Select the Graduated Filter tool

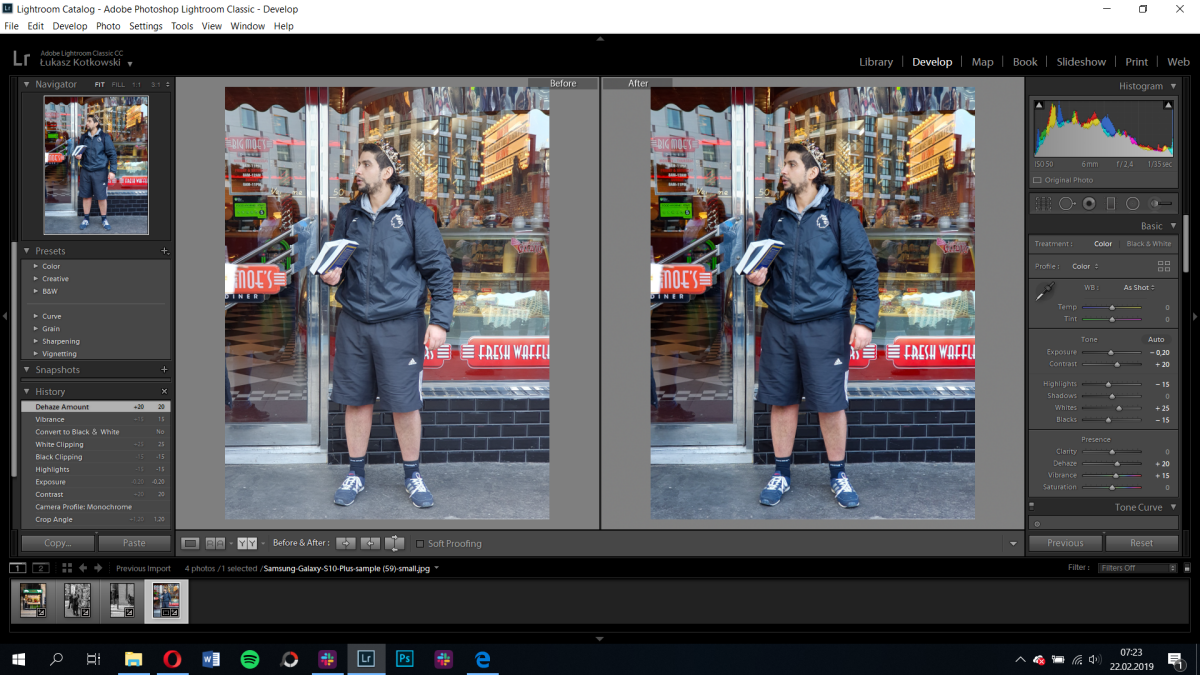pos(1110,203)
